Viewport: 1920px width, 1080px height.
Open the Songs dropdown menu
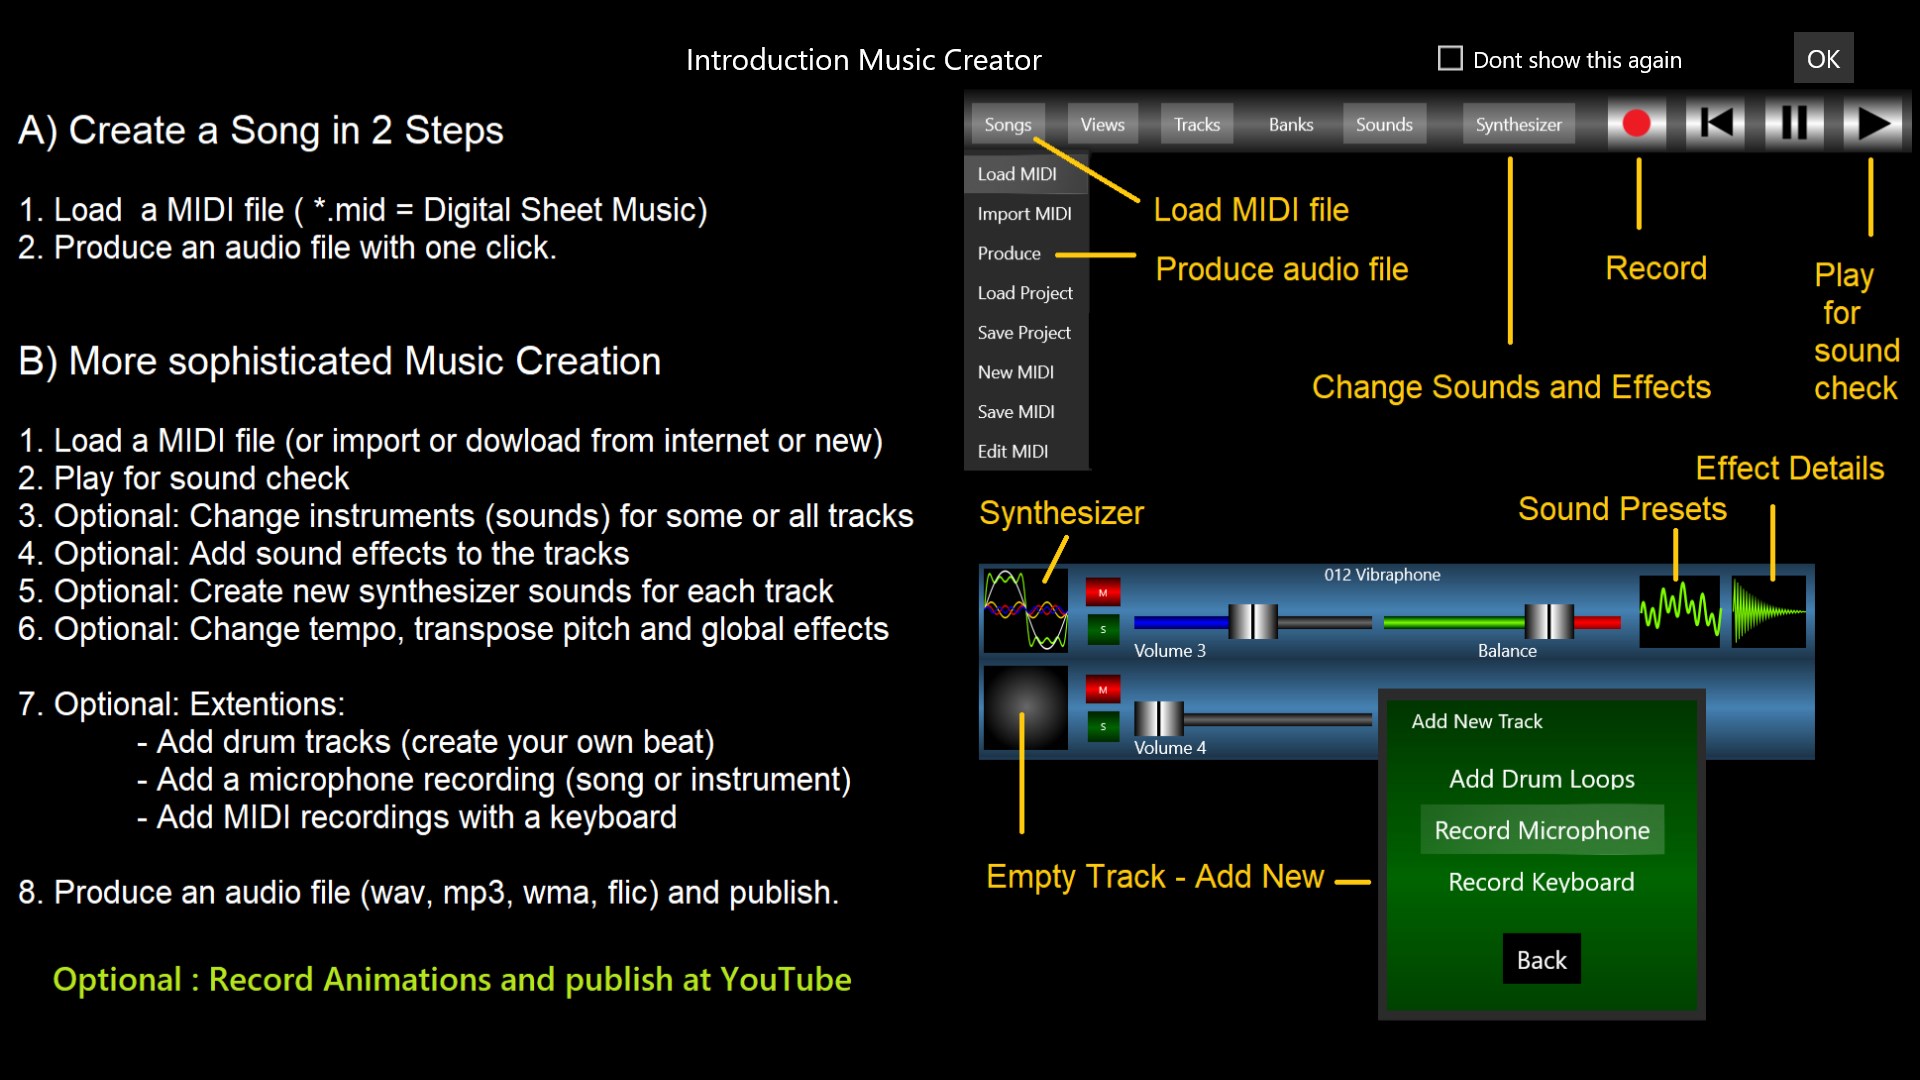pyautogui.click(x=1007, y=125)
